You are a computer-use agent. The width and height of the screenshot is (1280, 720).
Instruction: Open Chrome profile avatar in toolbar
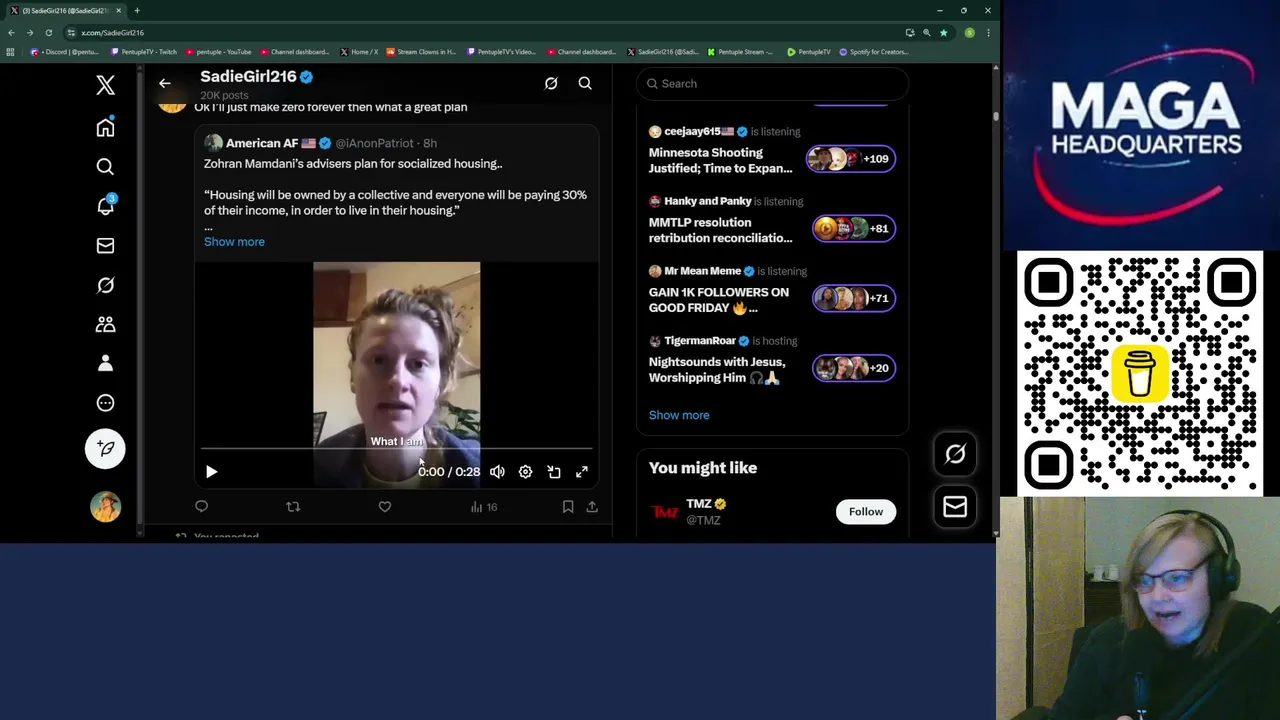tap(969, 32)
